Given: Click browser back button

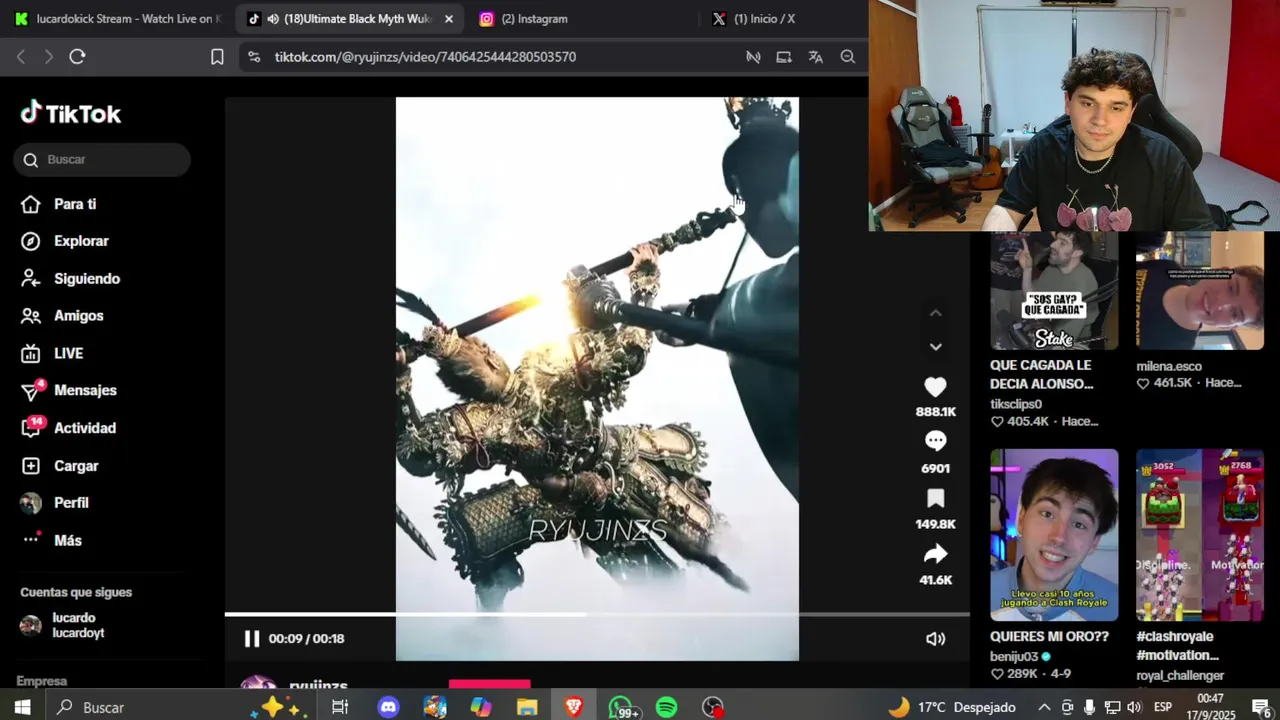Looking at the screenshot, I should (x=21, y=57).
